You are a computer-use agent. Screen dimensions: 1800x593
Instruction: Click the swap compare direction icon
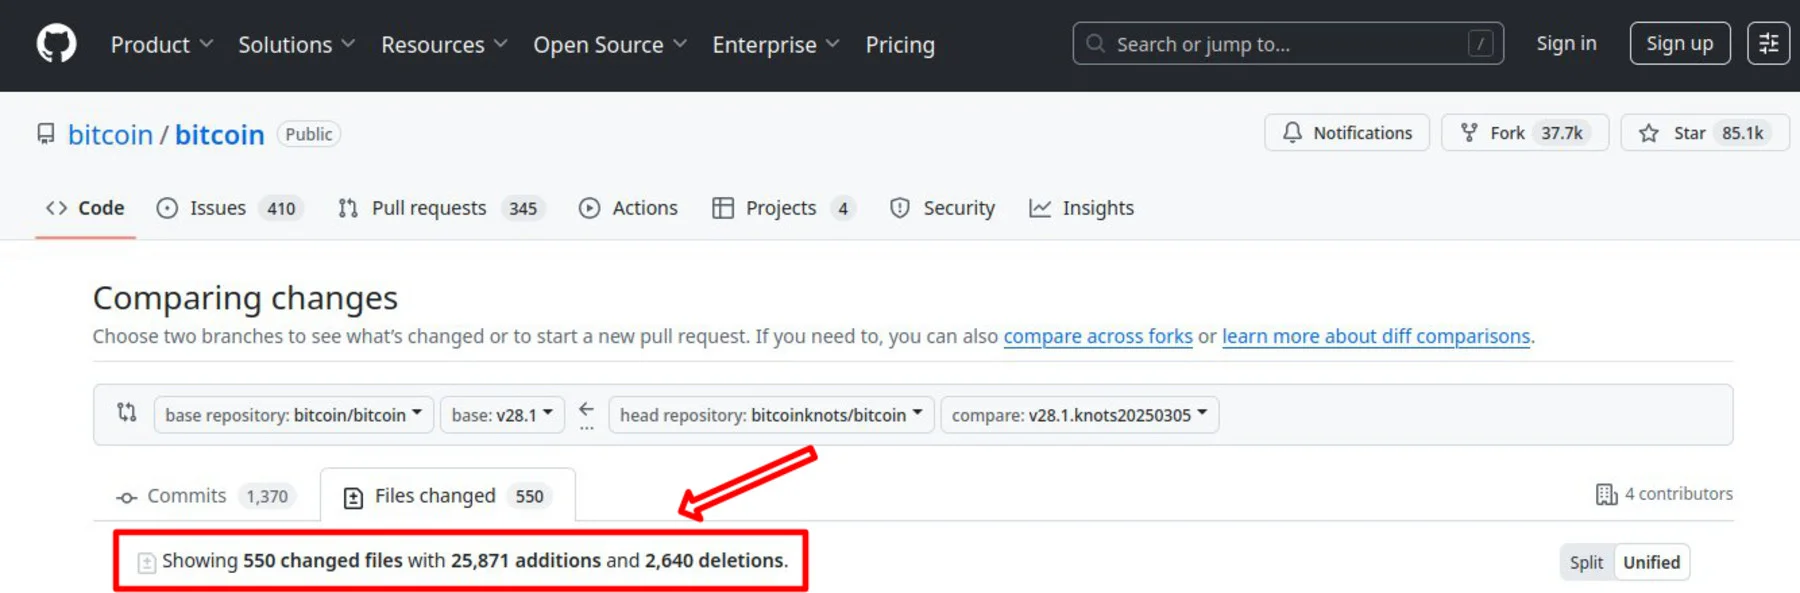tap(126, 412)
